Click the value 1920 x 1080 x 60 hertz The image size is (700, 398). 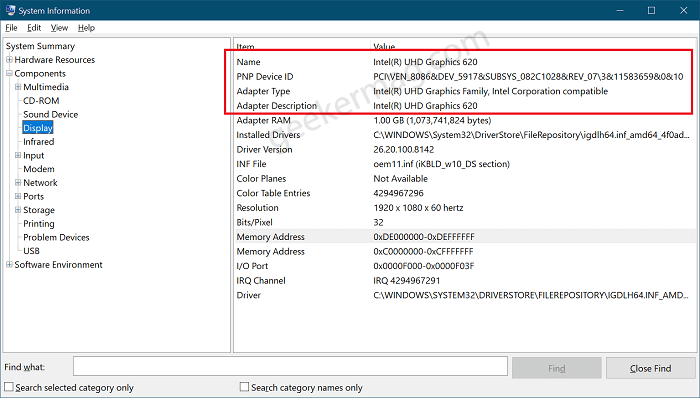click(418, 208)
